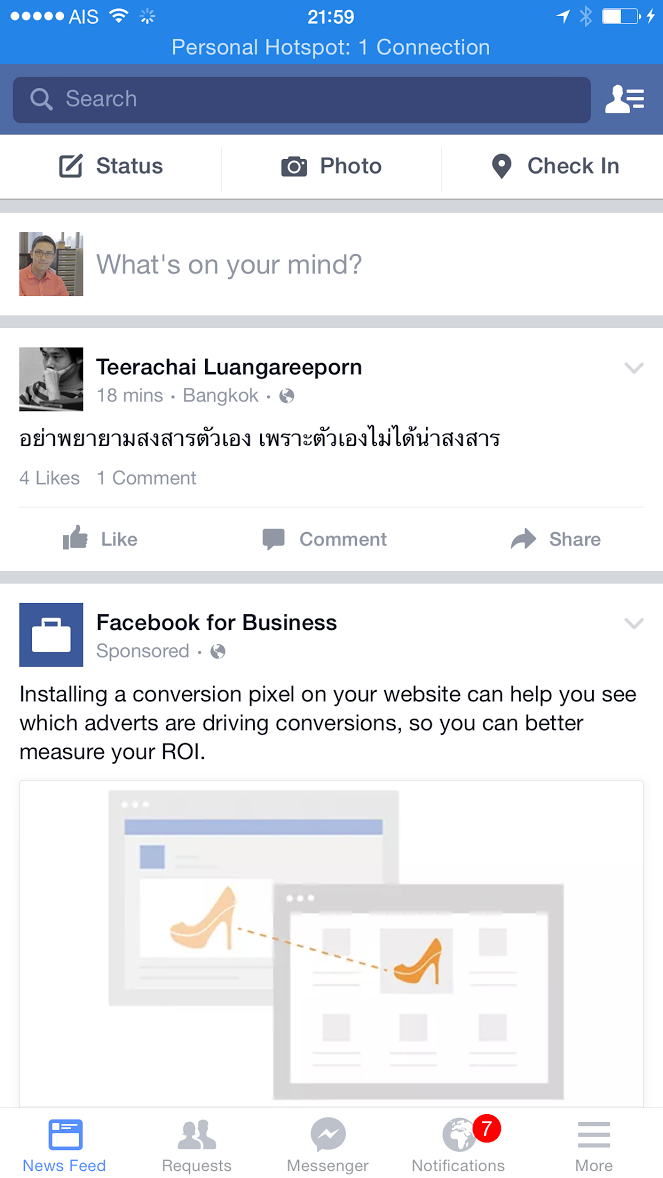Tap the Check In location pin icon
This screenshot has height=1178, width=663.
click(x=501, y=166)
